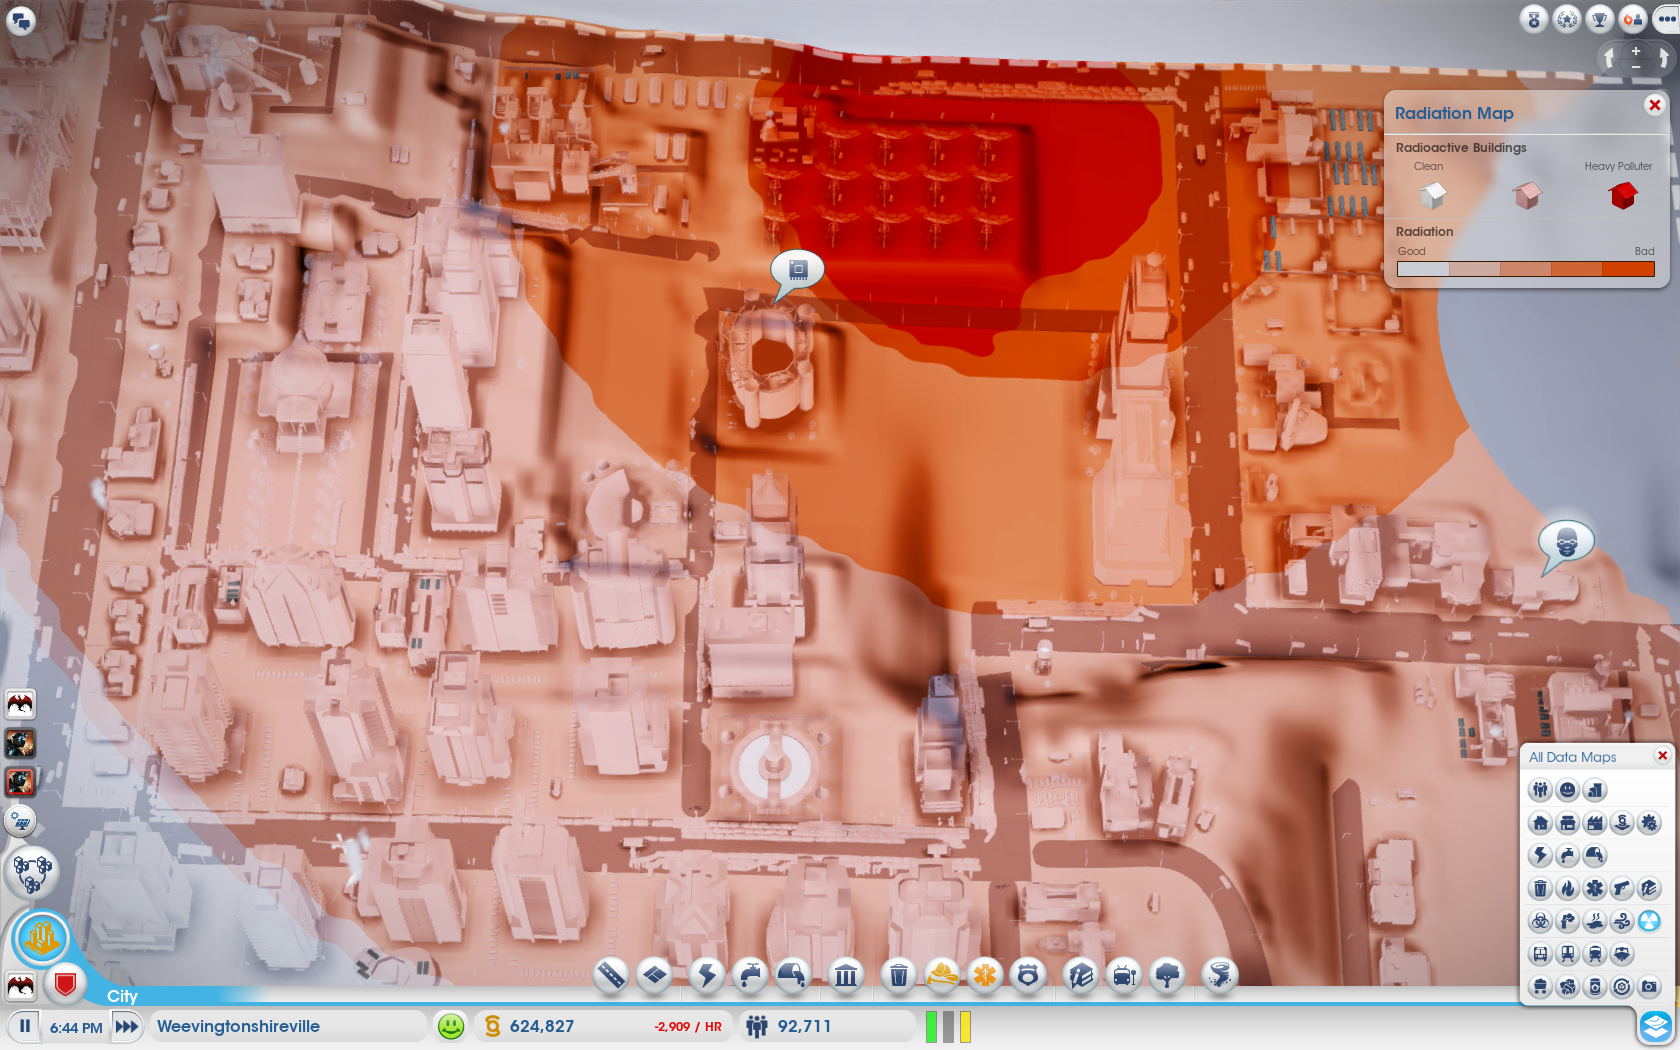This screenshot has width=1680, height=1050.
Task: Click the Weevingtonshireville city name
Action: pos(238,1026)
